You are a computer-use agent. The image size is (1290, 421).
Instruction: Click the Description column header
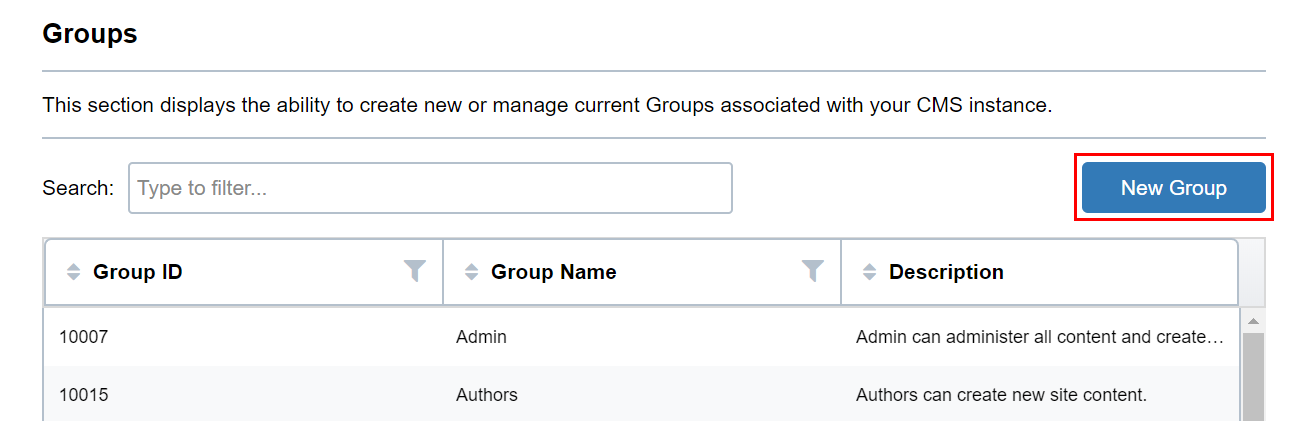coord(1040,272)
